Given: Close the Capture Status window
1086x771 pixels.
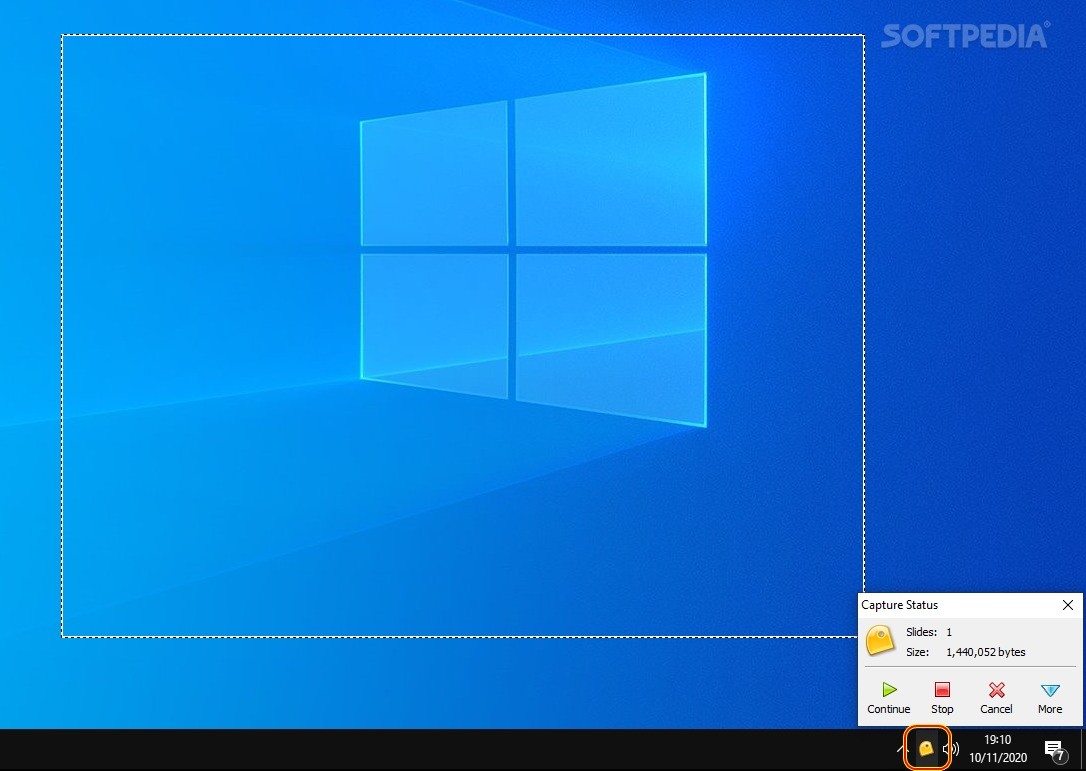Looking at the screenshot, I should [x=1068, y=605].
